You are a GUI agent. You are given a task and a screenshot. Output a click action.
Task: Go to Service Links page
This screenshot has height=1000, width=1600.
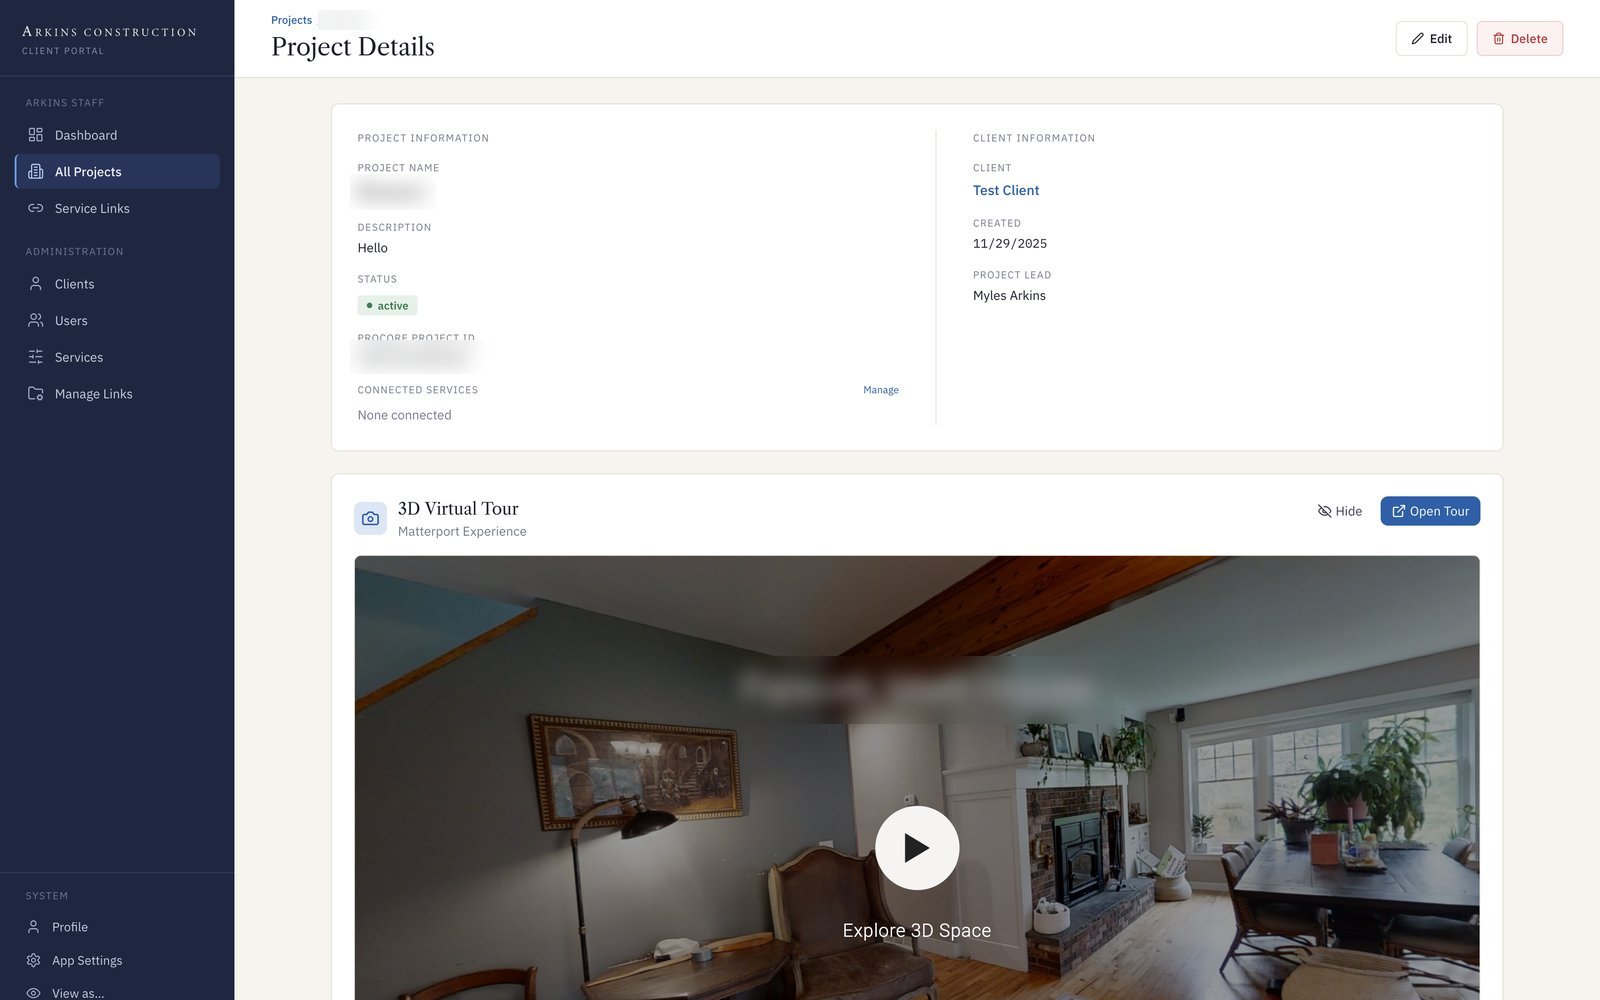point(117,208)
